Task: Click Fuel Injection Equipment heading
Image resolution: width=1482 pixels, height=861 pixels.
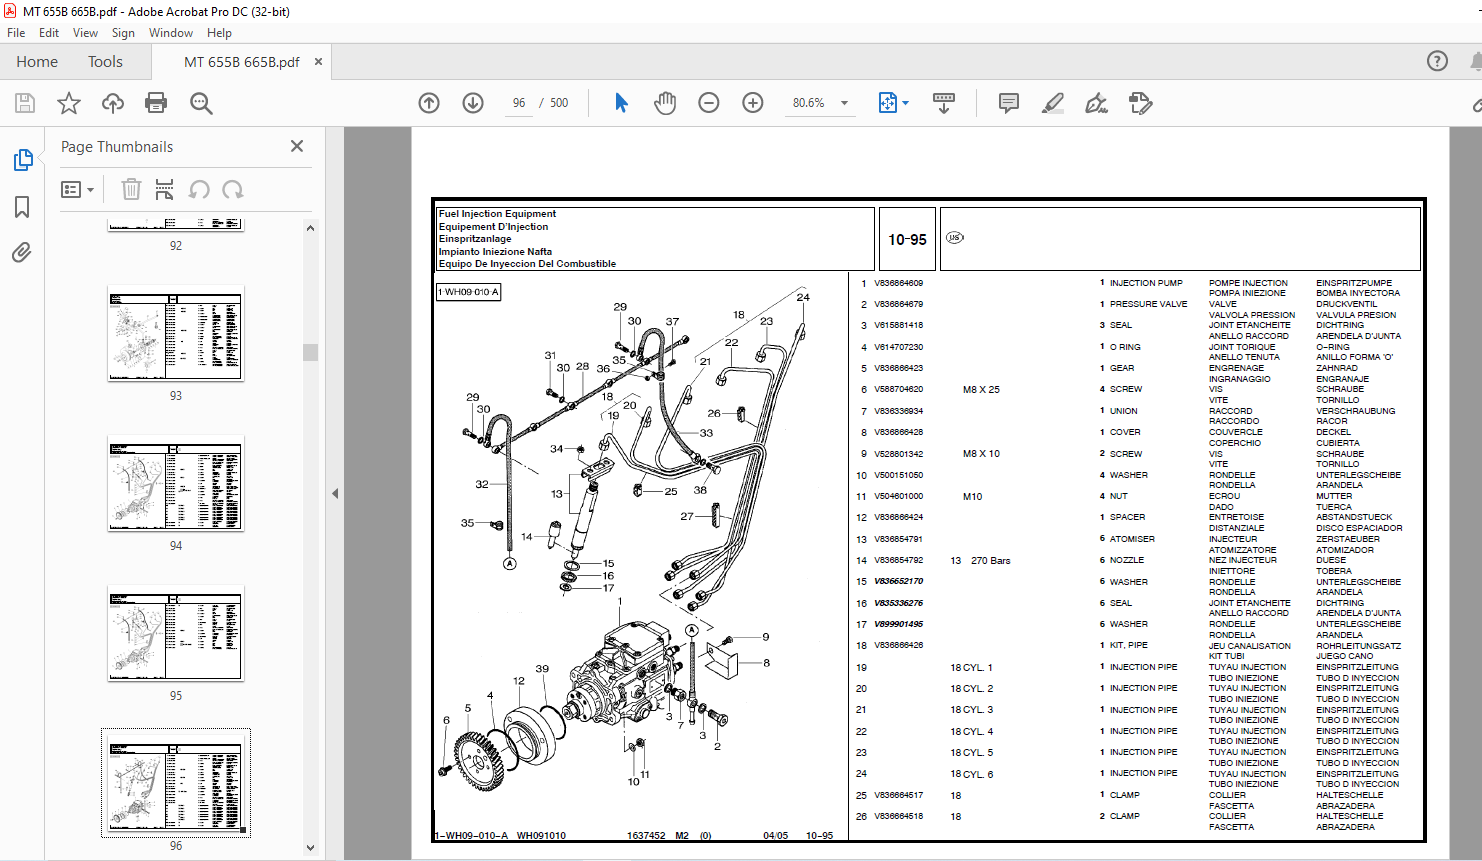Action: 497,214
